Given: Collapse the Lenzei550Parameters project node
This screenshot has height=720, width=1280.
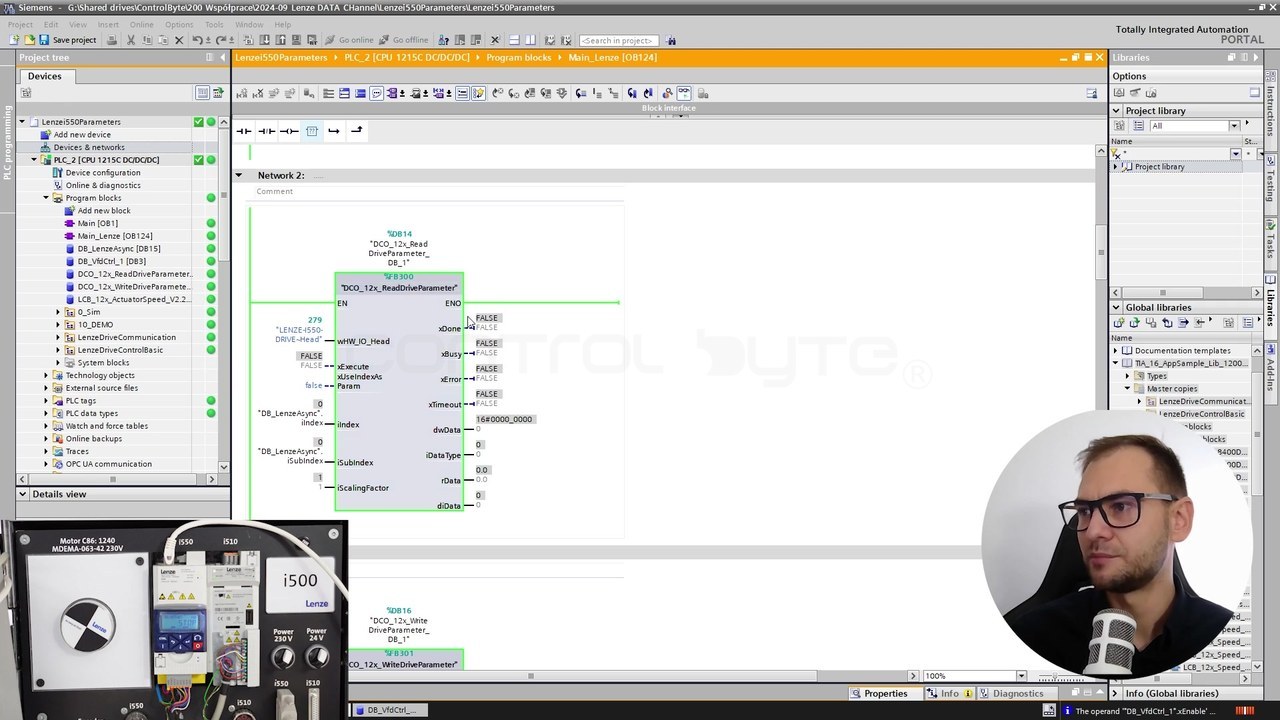Looking at the screenshot, I should click(22, 122).
